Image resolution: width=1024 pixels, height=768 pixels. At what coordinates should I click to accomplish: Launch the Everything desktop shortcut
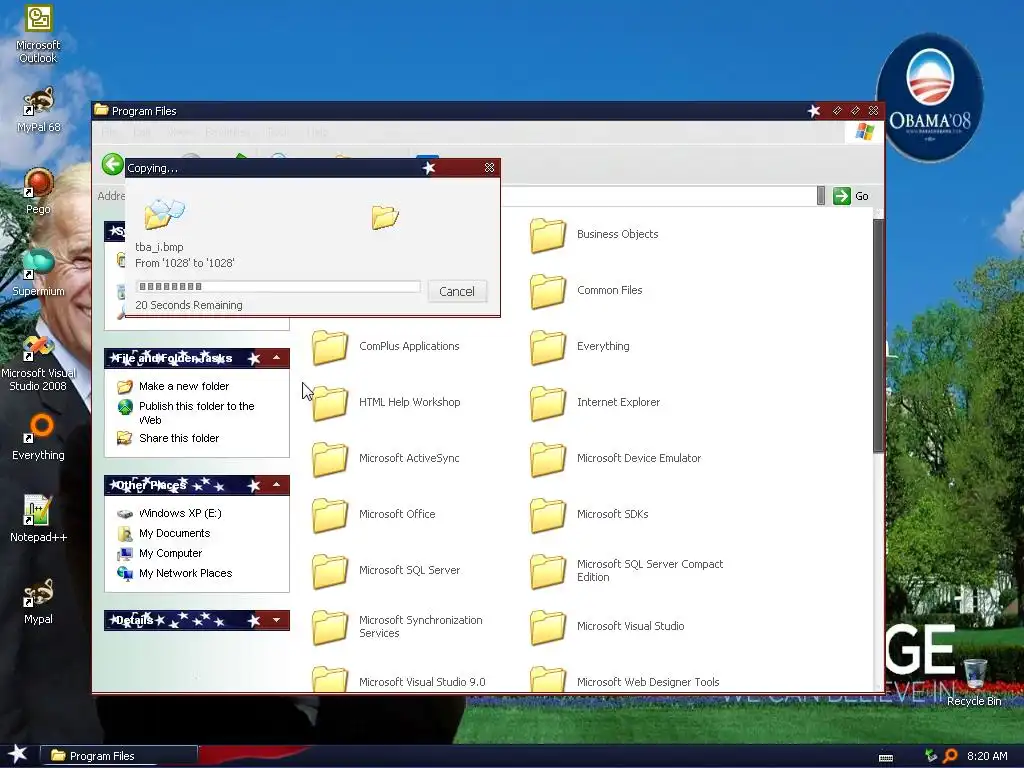[x=39, y=436]
